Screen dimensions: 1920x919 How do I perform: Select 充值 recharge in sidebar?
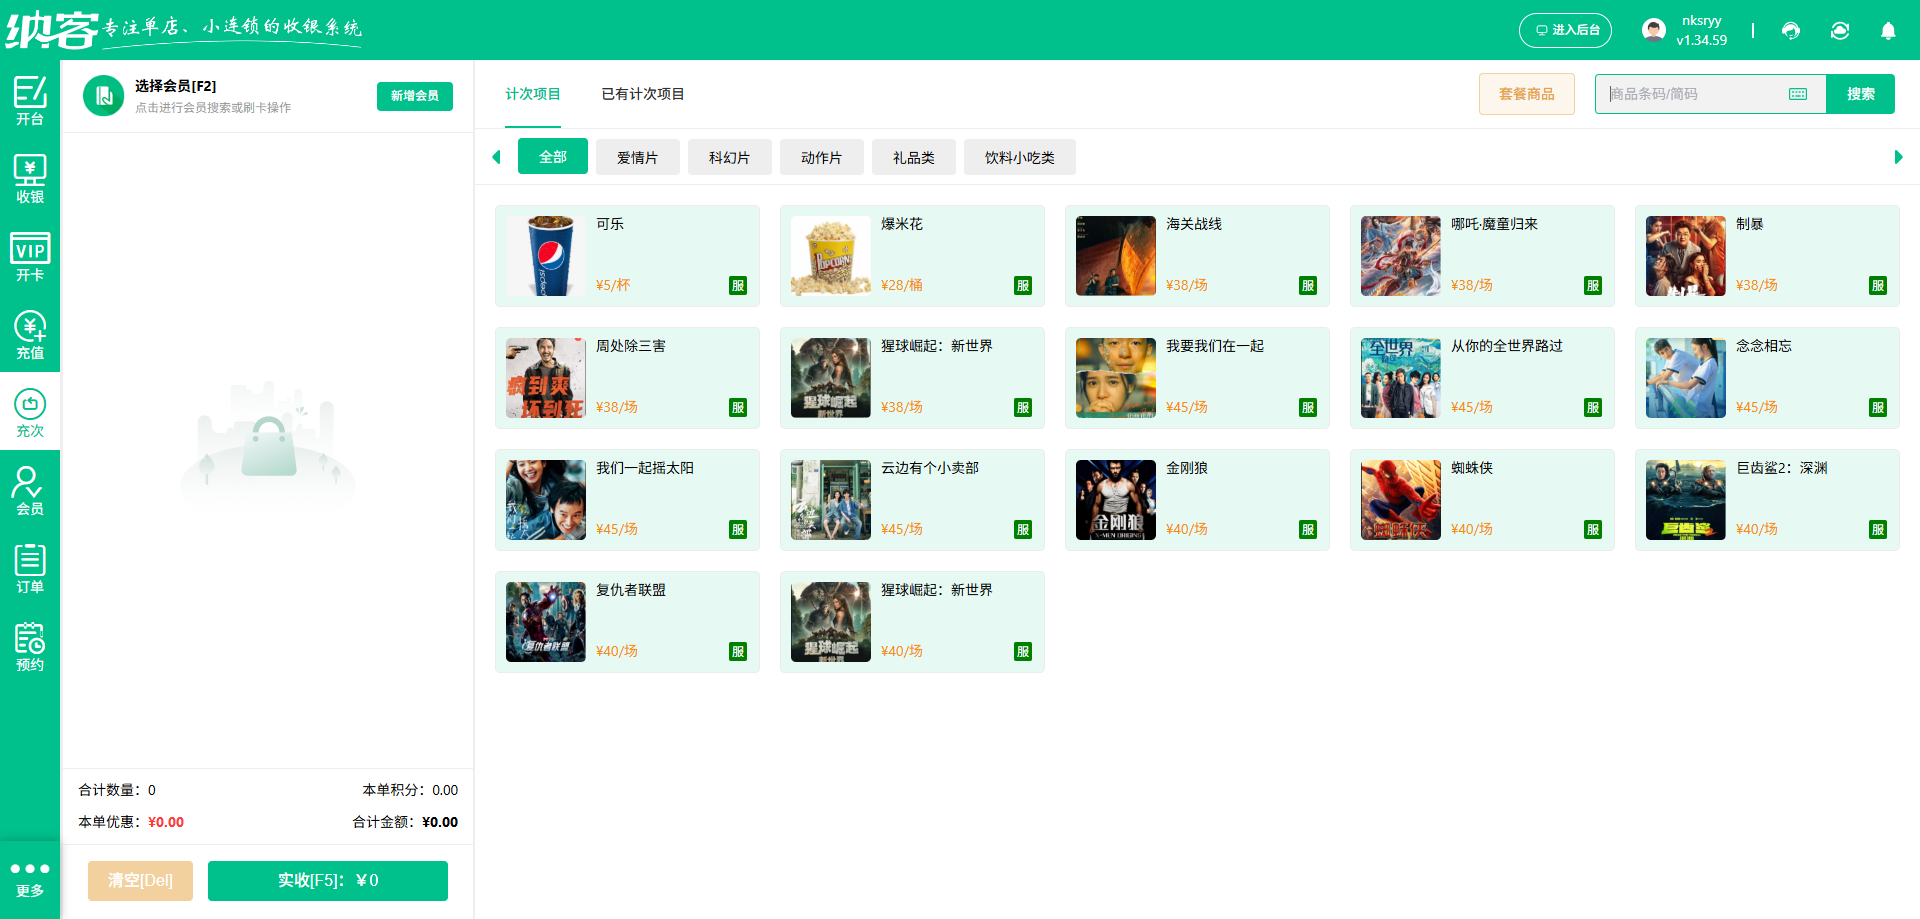[x=30, y=334]
